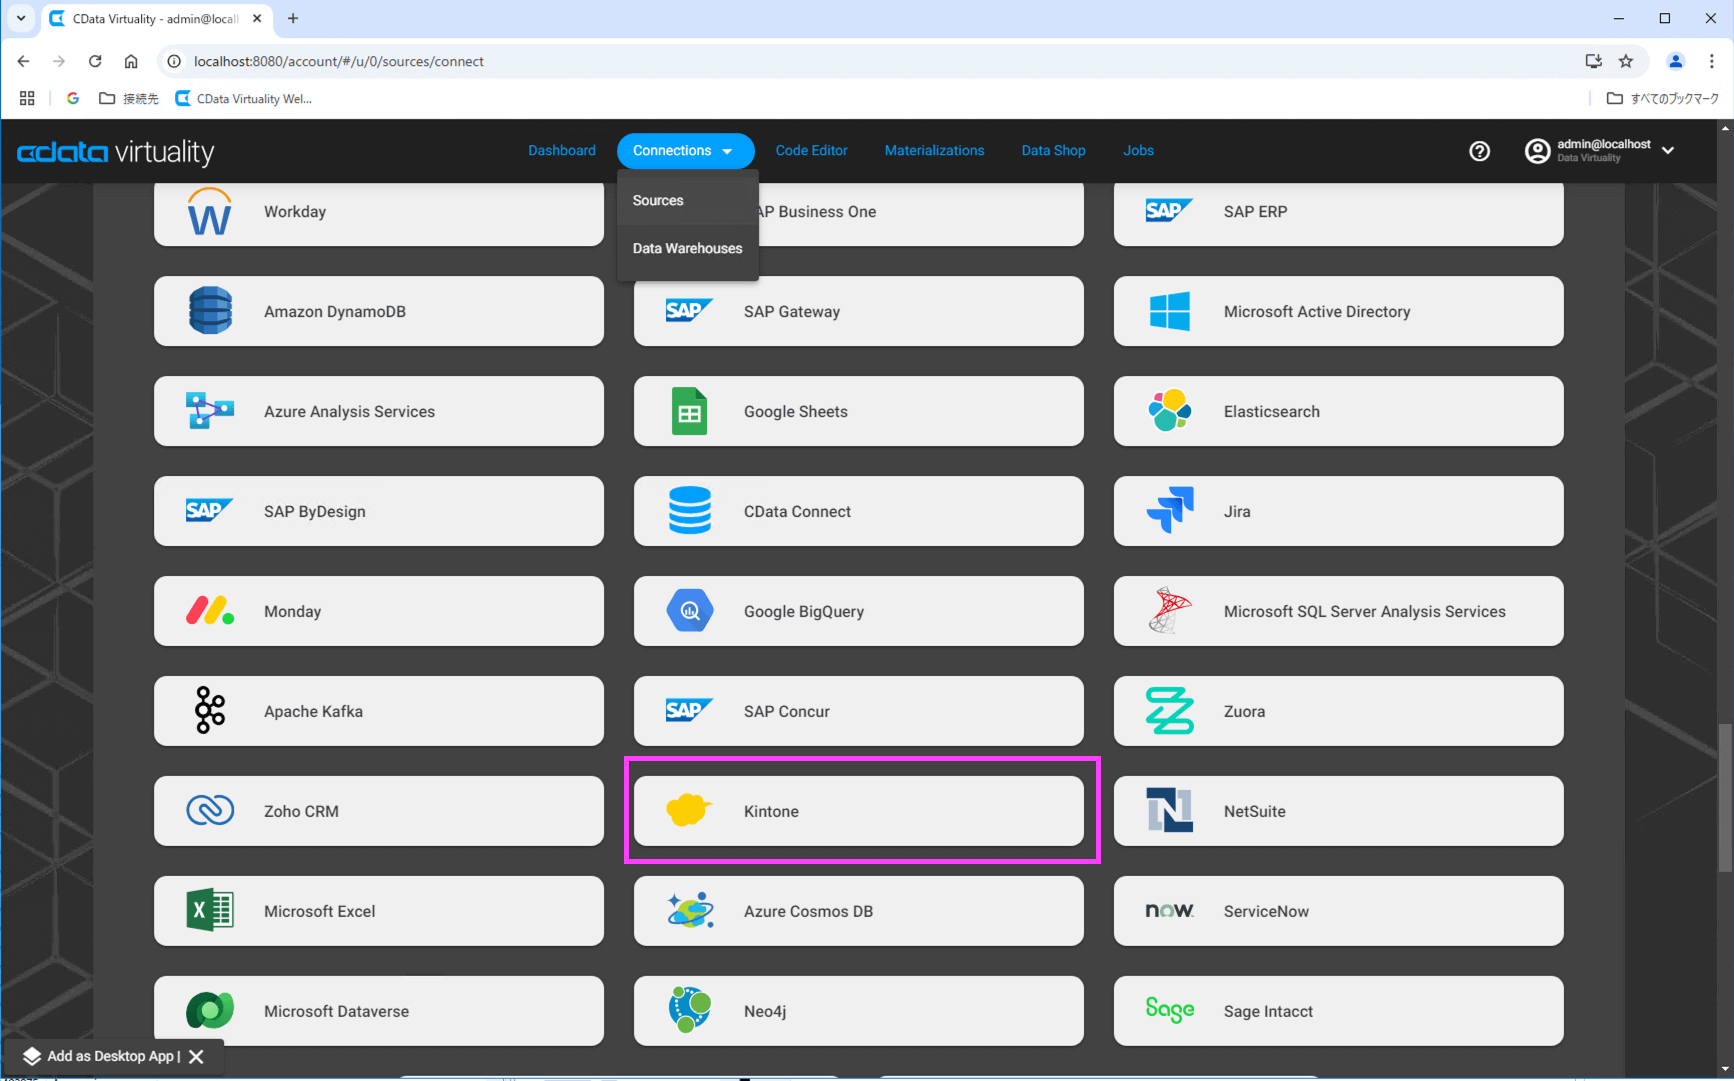This screenshot has width=1734, height=1081.
Task: Open the Jobs tab
Action: click(1138, 151)
